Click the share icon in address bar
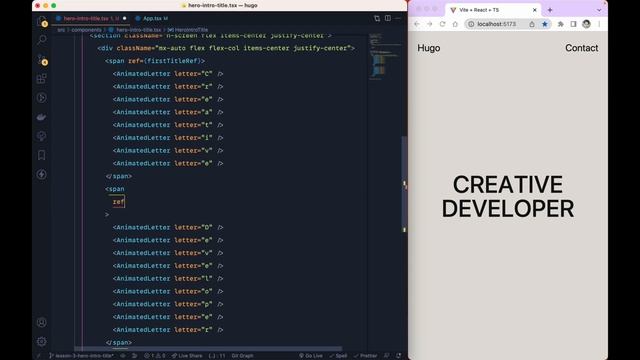 point(532,24)
